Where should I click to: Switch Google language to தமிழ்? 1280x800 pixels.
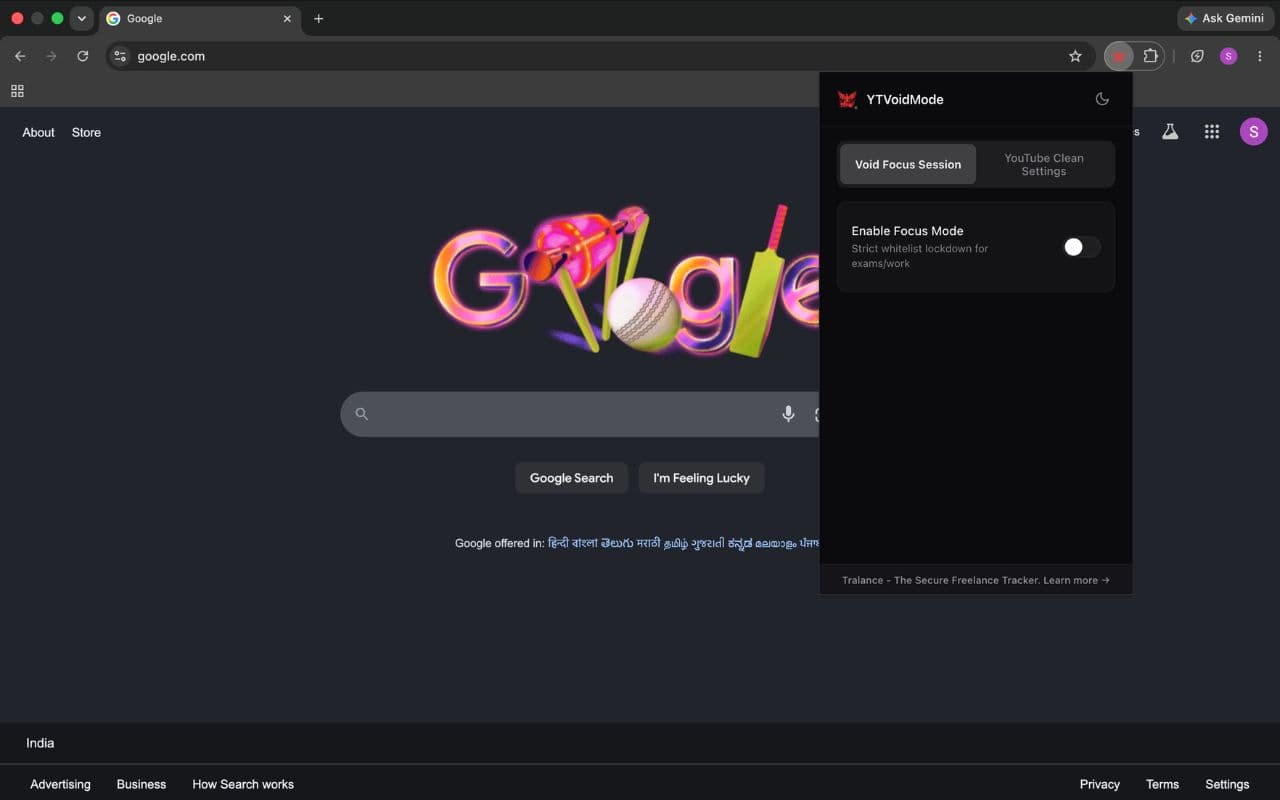point(676,543)
